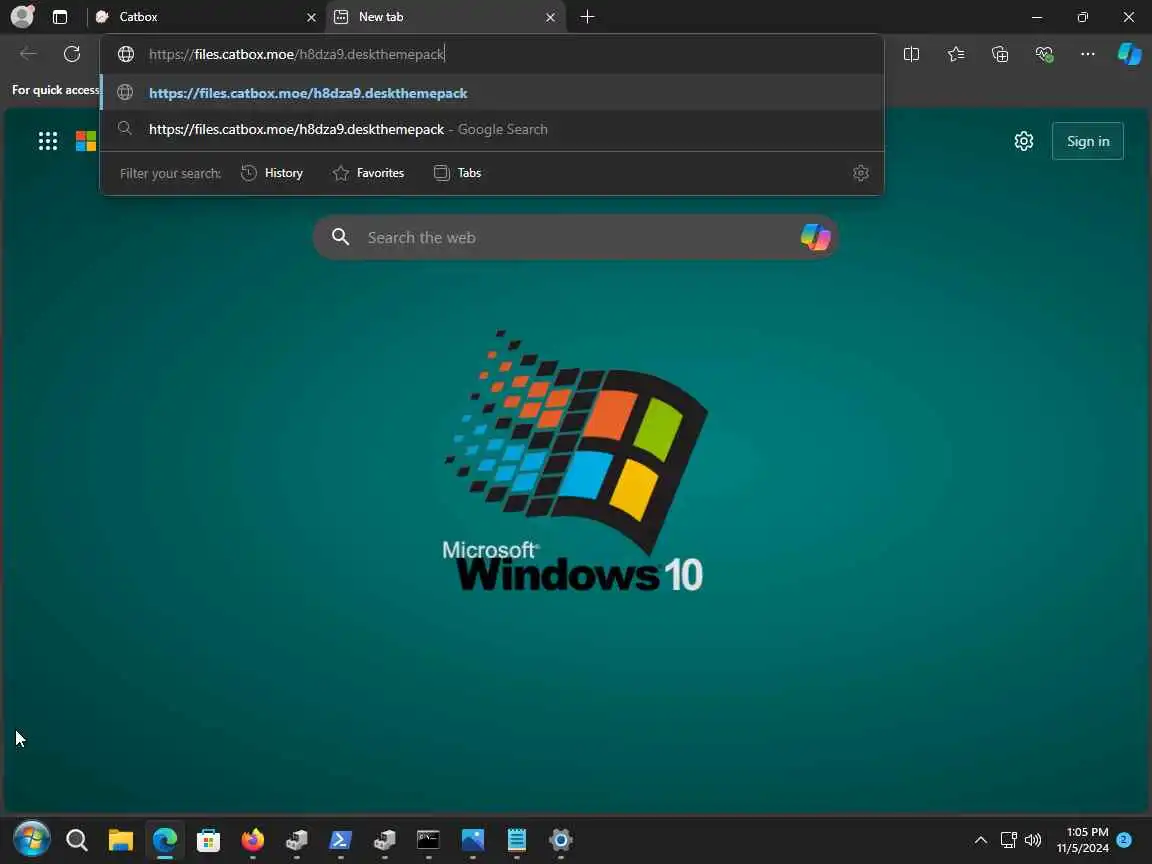Filter search by Favorites

[369, 173]
